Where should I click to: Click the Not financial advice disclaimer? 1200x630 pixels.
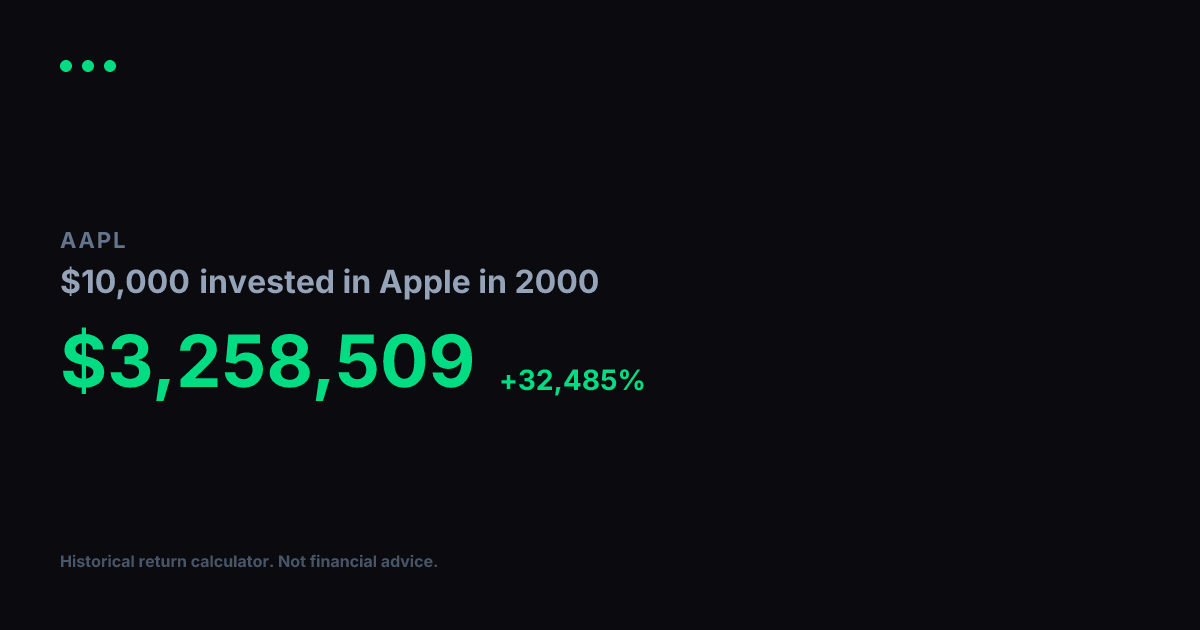click(x=358, y=562)
